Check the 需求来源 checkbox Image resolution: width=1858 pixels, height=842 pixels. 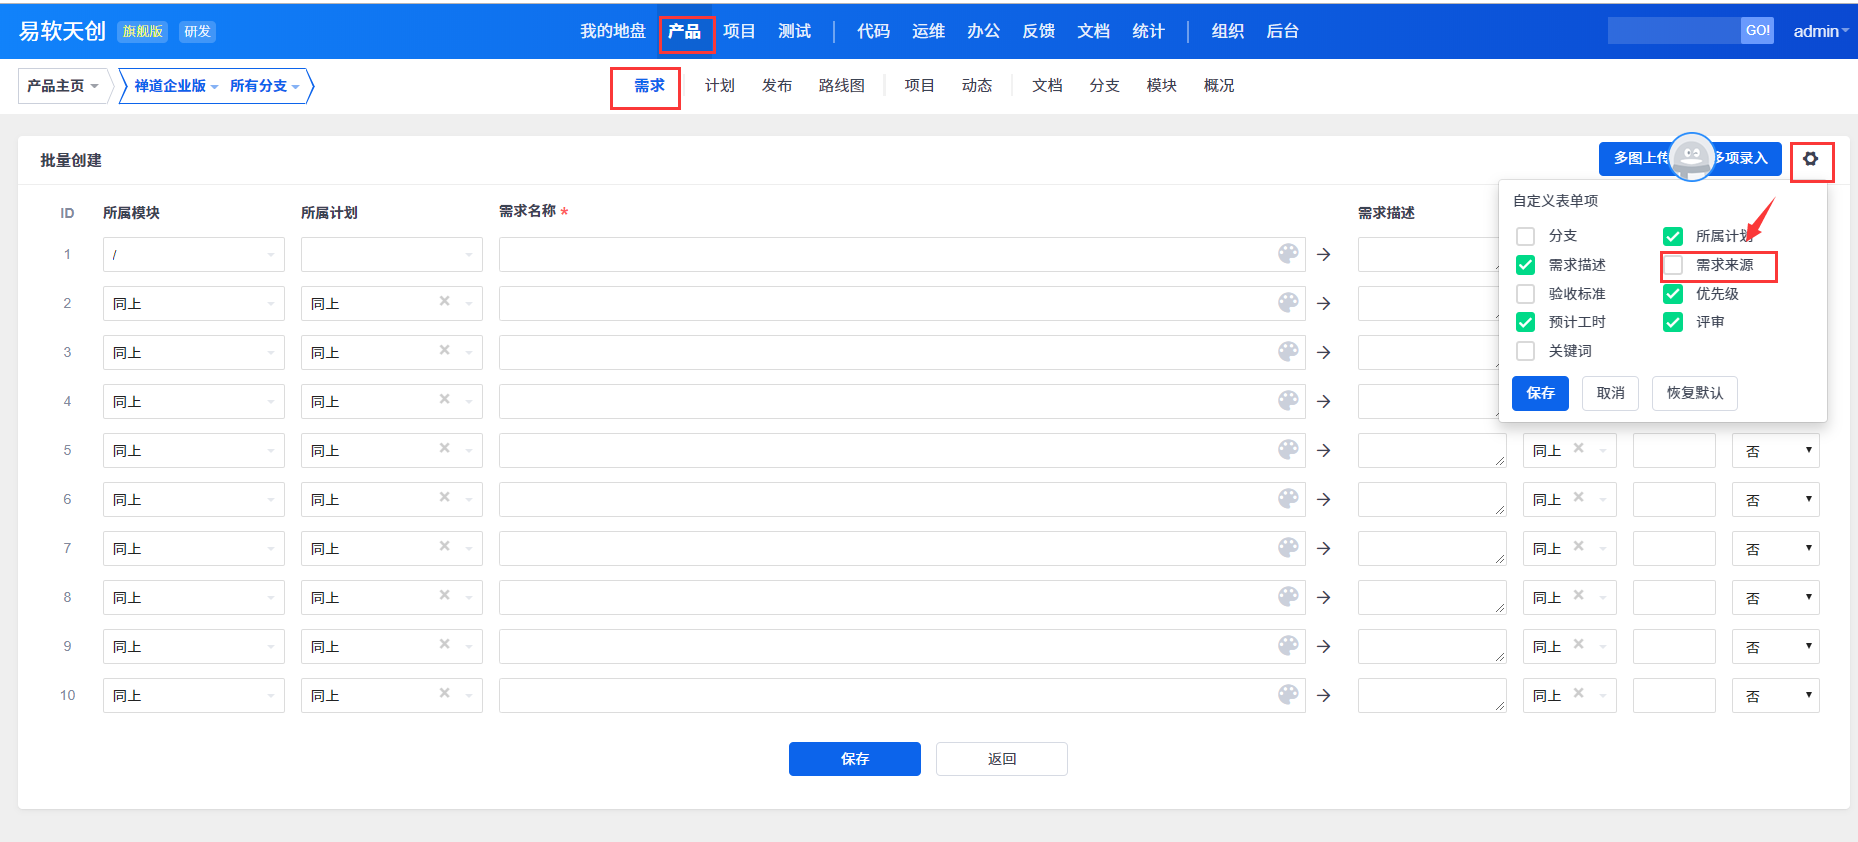pos(1673,265)
